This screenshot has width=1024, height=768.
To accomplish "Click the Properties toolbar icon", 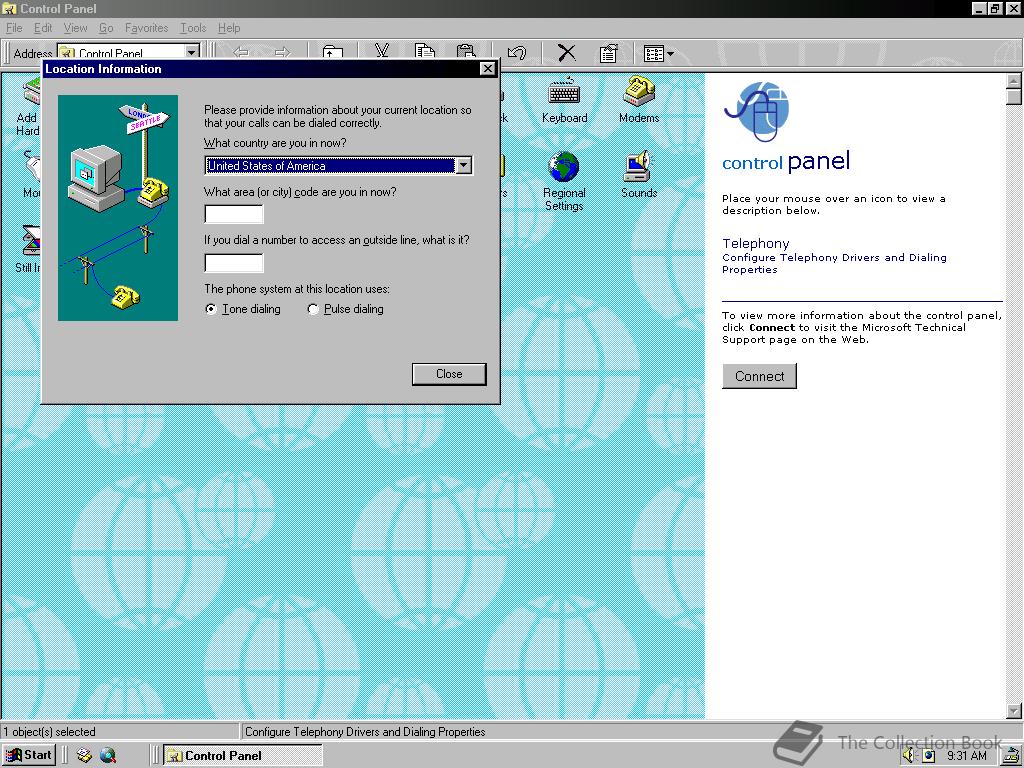I will coord(610,52).
